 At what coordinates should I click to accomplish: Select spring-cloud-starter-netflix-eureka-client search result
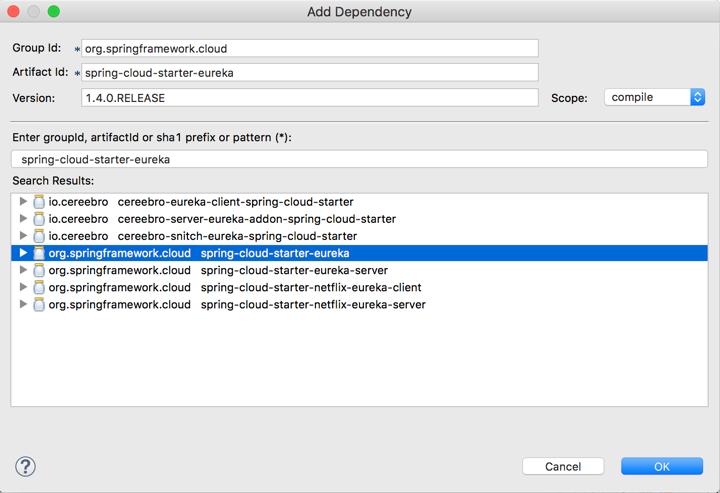(310, 287)
